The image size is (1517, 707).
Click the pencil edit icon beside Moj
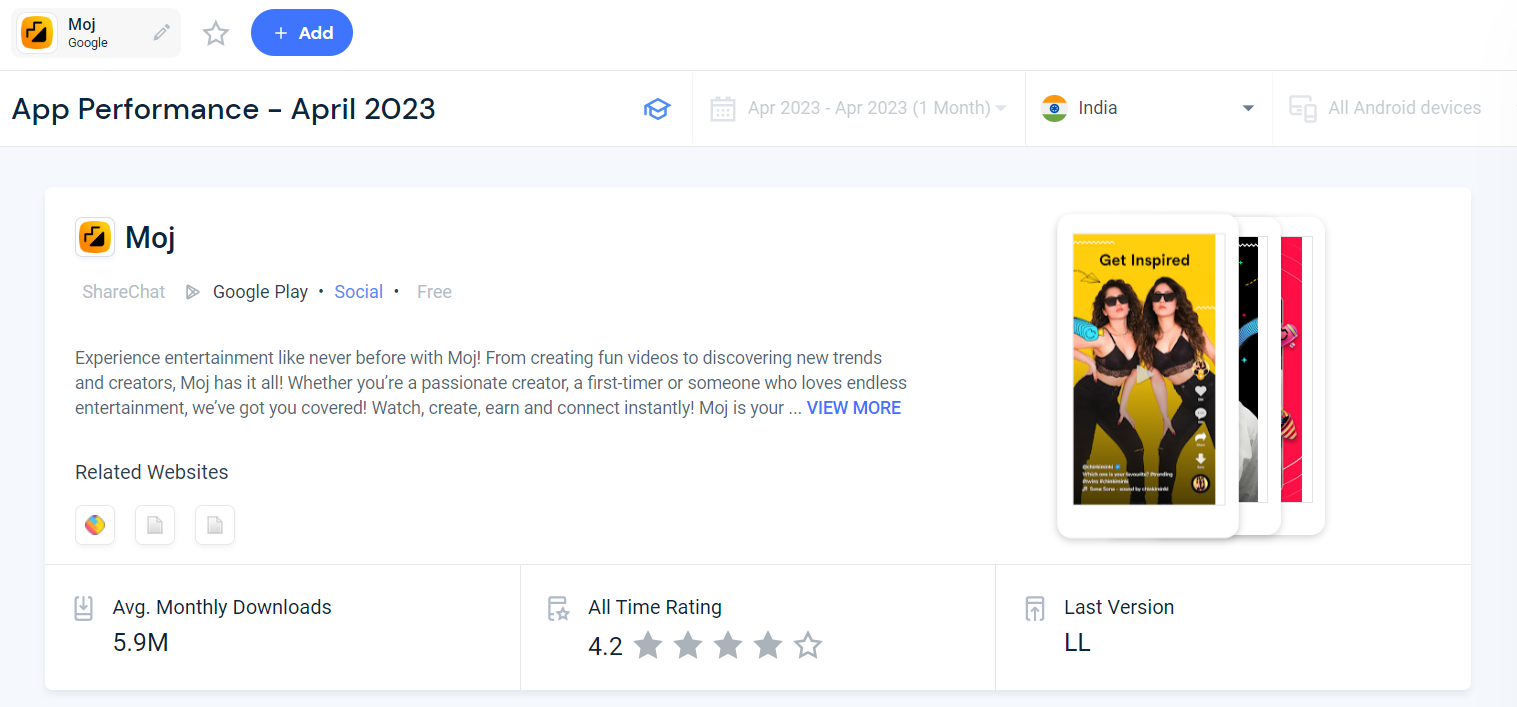[161, 33]
